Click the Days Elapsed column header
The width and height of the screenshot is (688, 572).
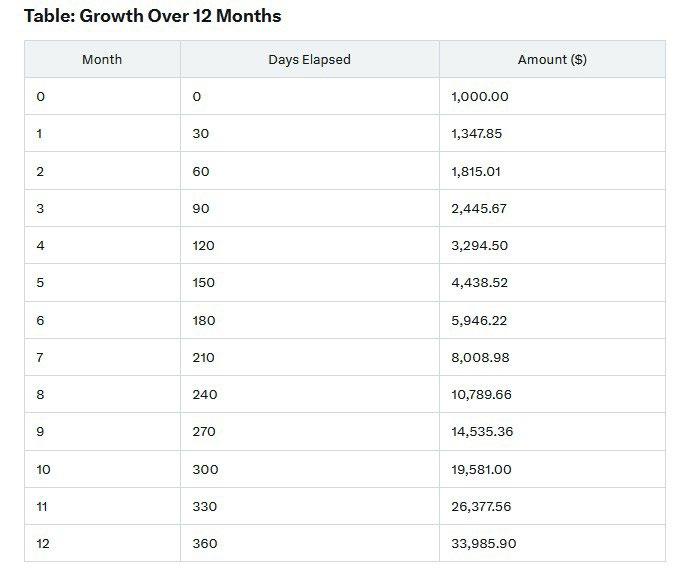[309, 60]
